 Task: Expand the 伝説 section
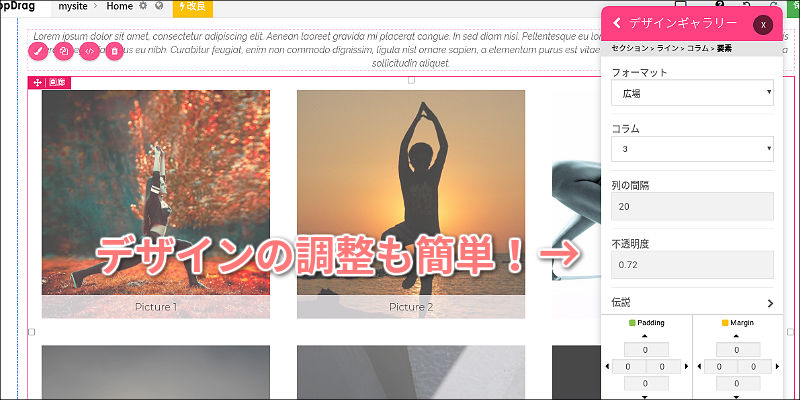692,303
